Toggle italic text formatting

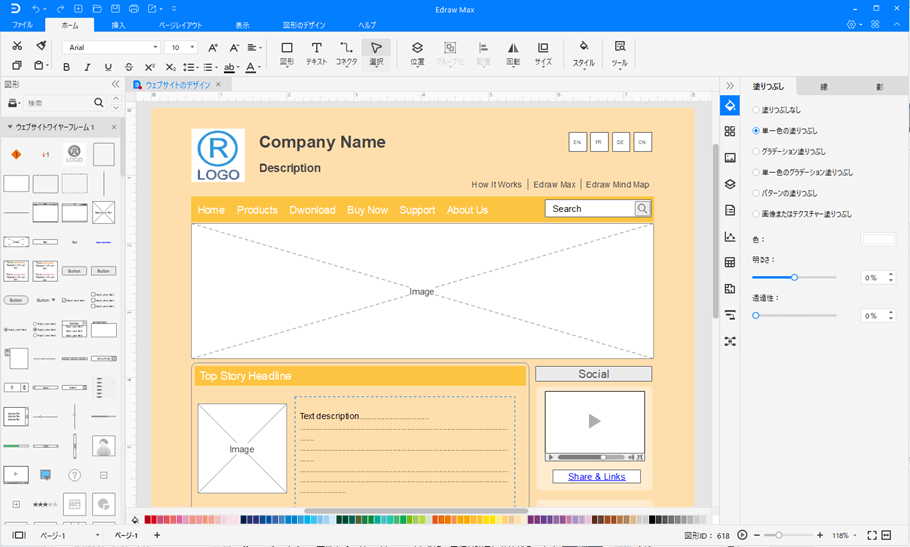(88, 68)
